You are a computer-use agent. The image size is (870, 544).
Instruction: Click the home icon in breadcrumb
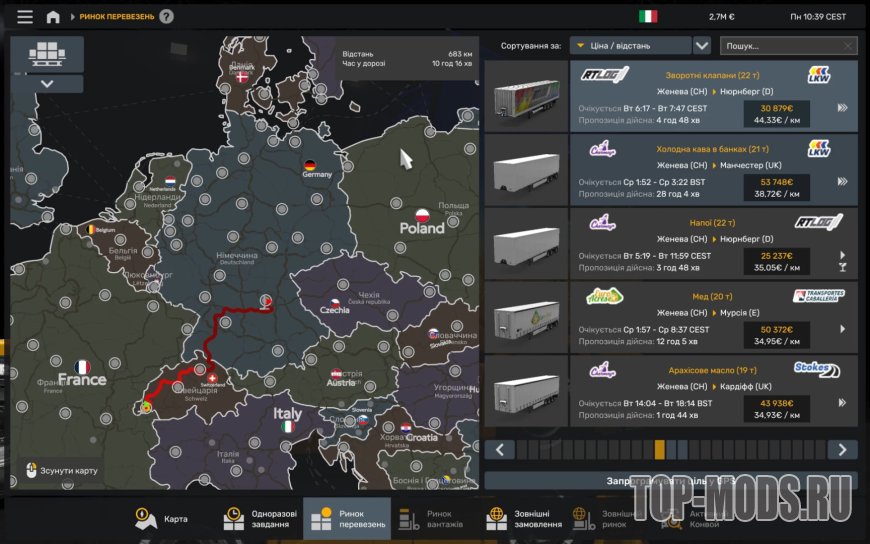pyautogui.click(x=53, y=17)
